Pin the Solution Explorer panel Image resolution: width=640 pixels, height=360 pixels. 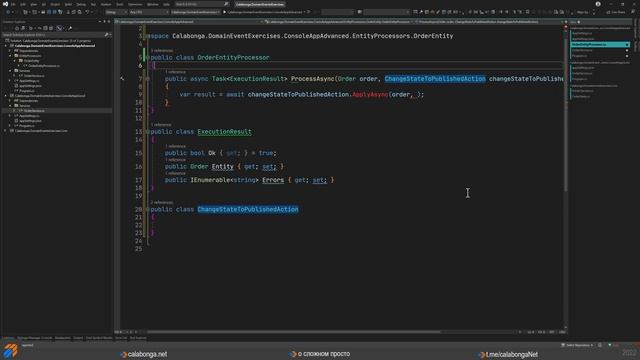(104, 21)
